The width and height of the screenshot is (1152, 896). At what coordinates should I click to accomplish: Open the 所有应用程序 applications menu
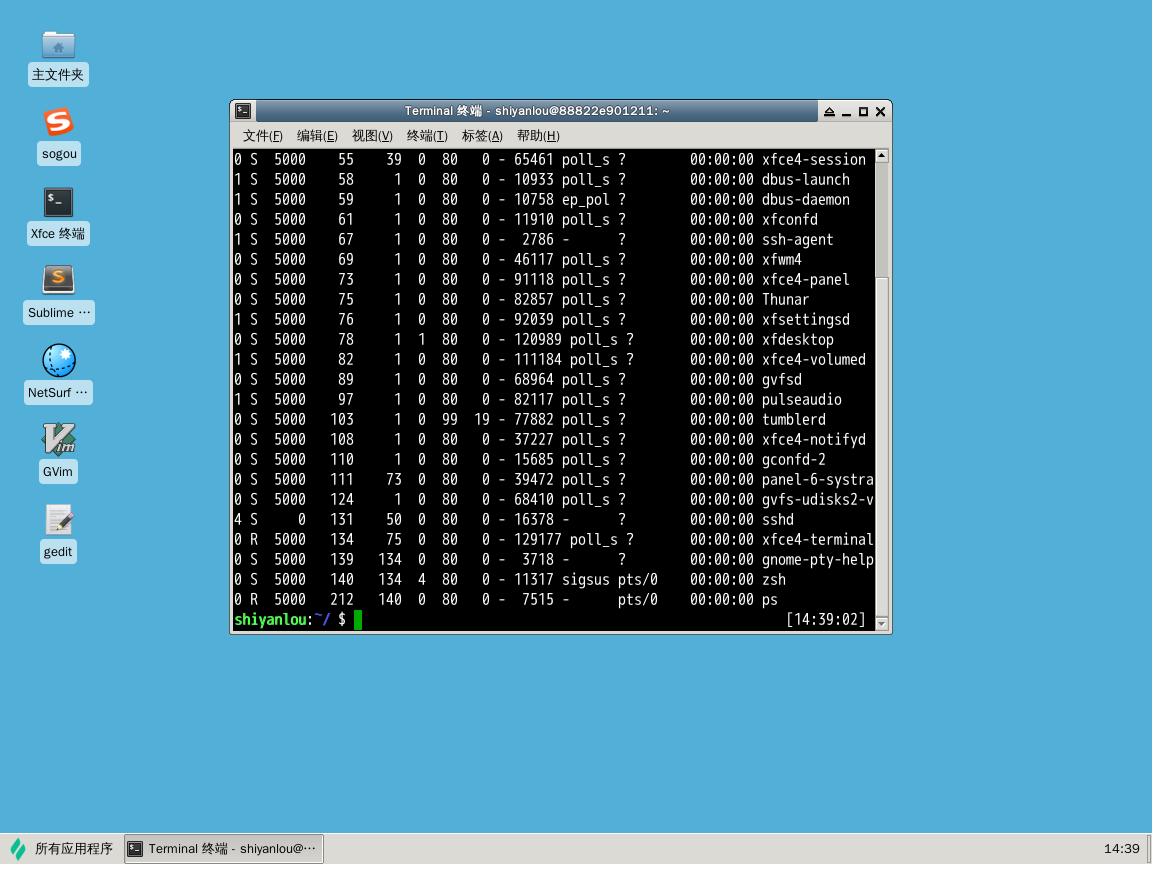point(62,849)
